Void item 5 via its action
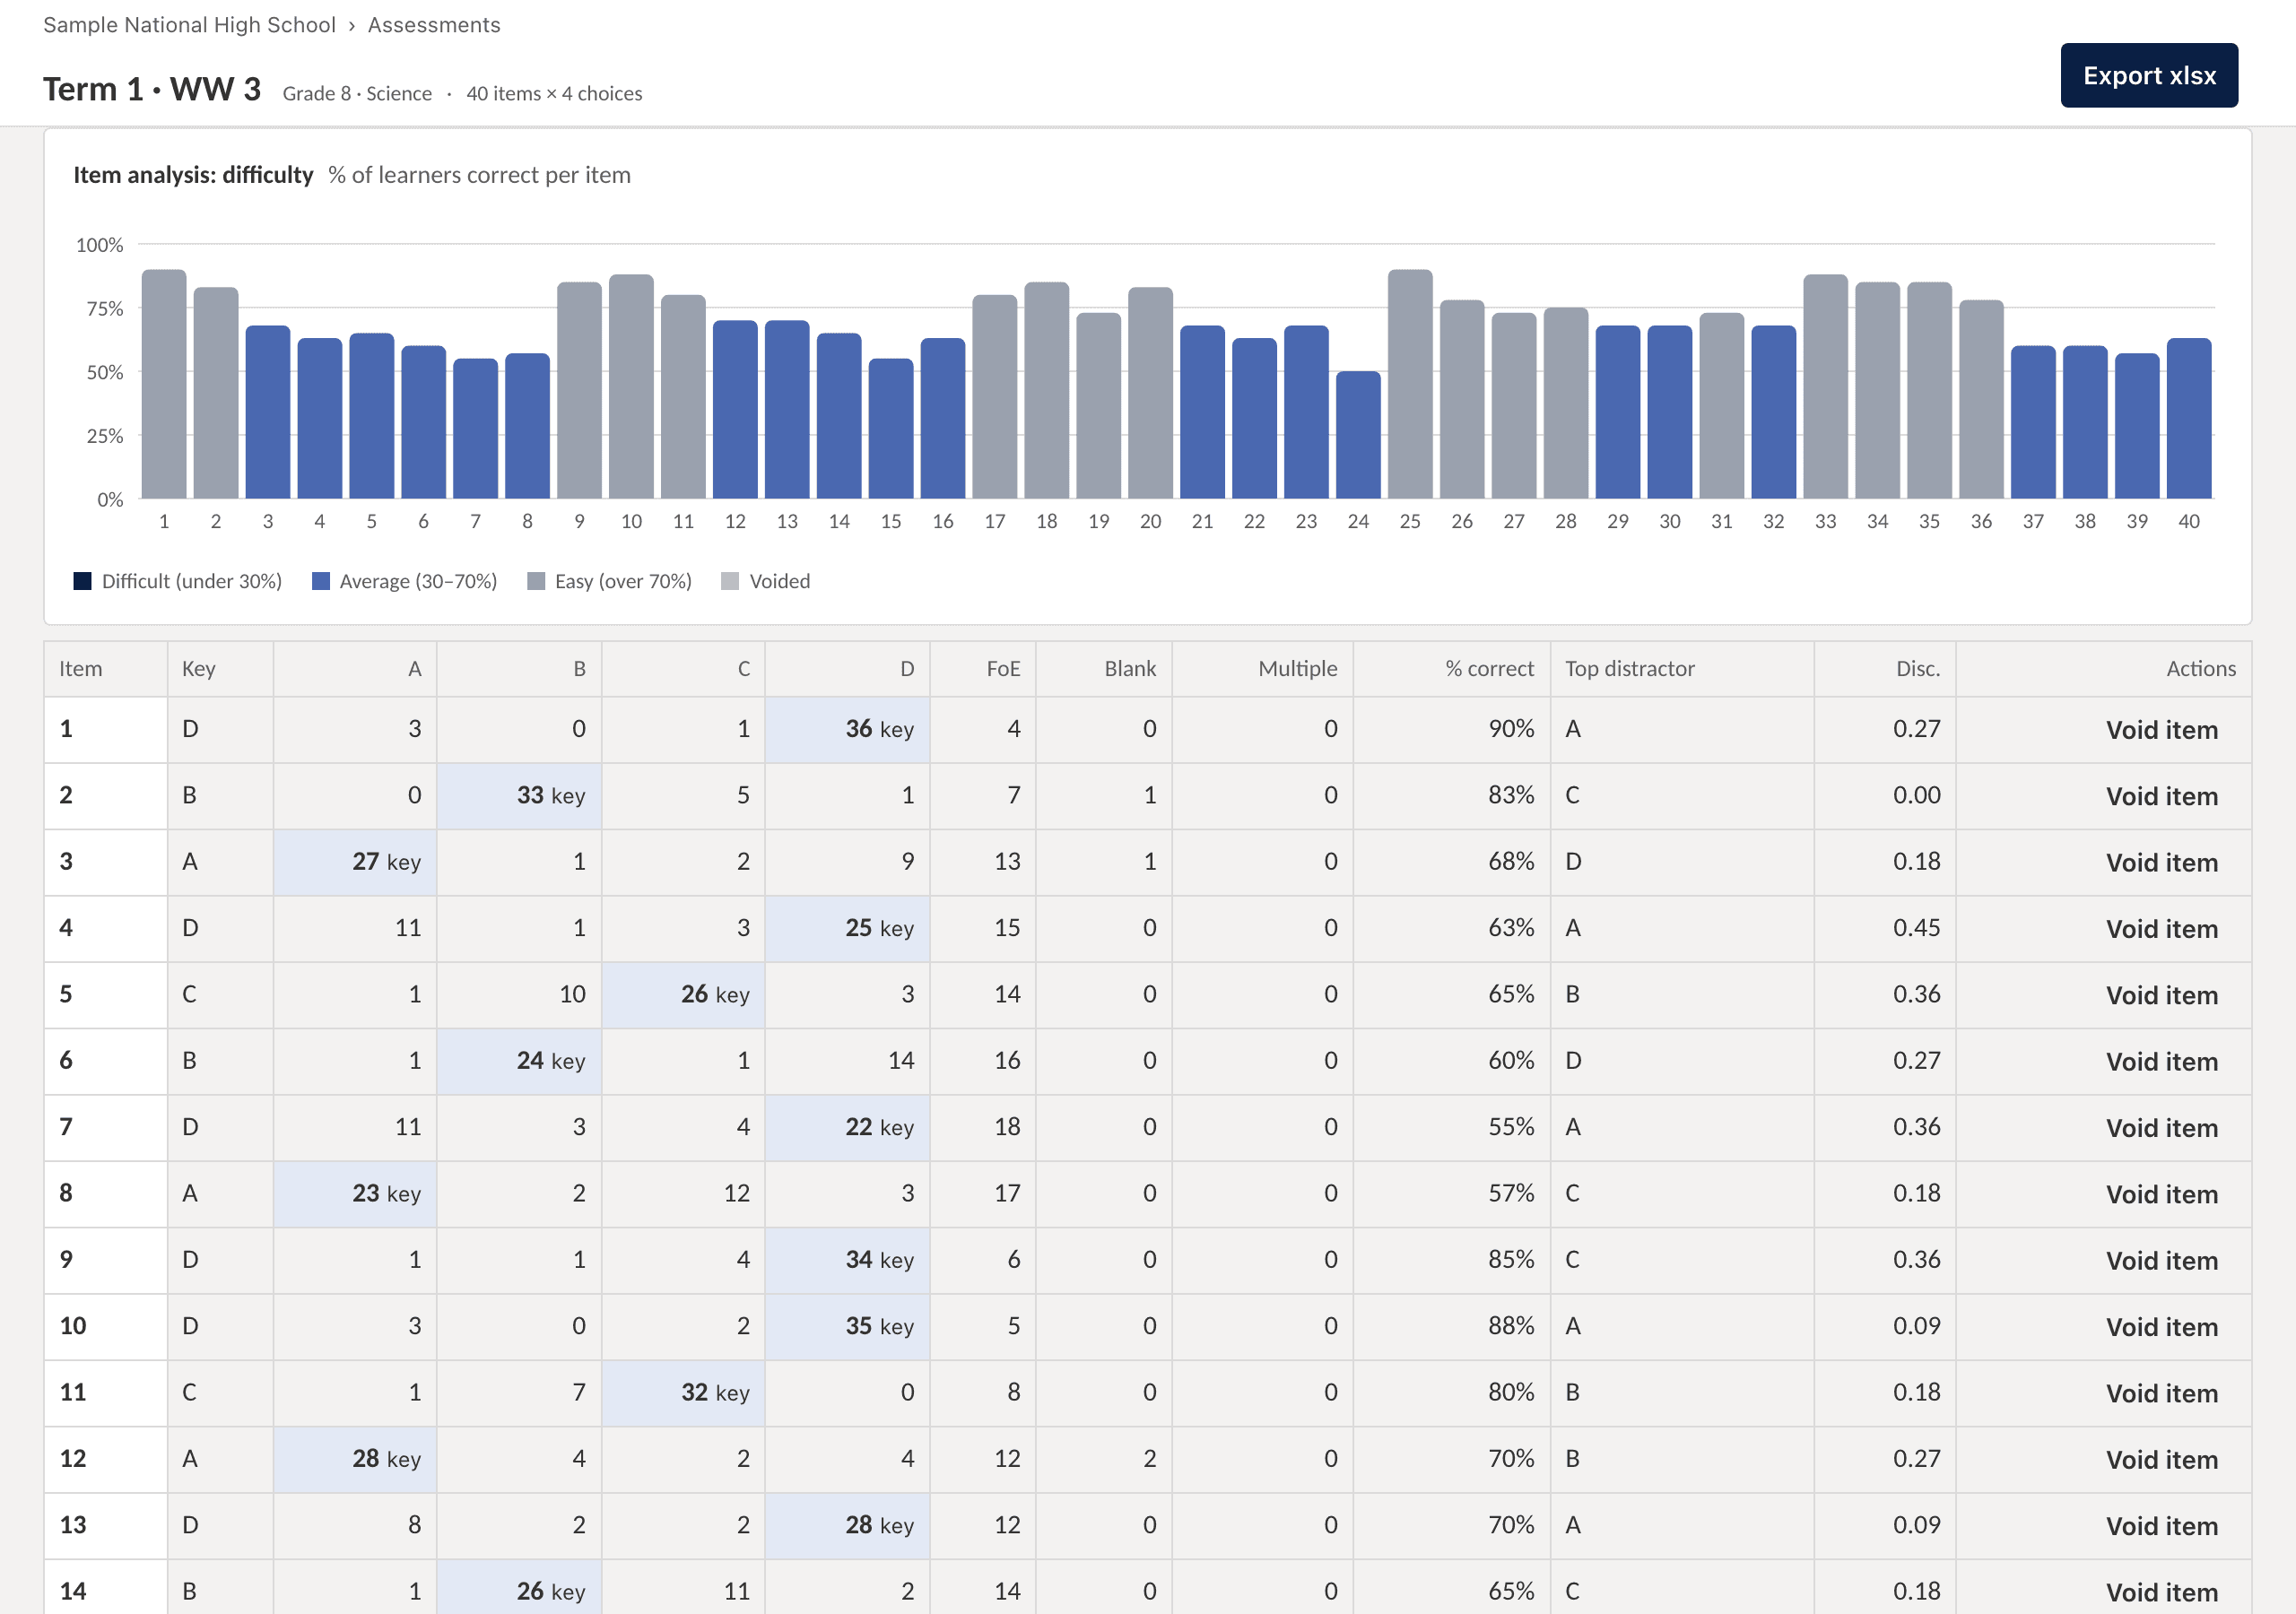This screenshot has width=2296, height=1614. pyautogui.click(x=2161, y=995)
